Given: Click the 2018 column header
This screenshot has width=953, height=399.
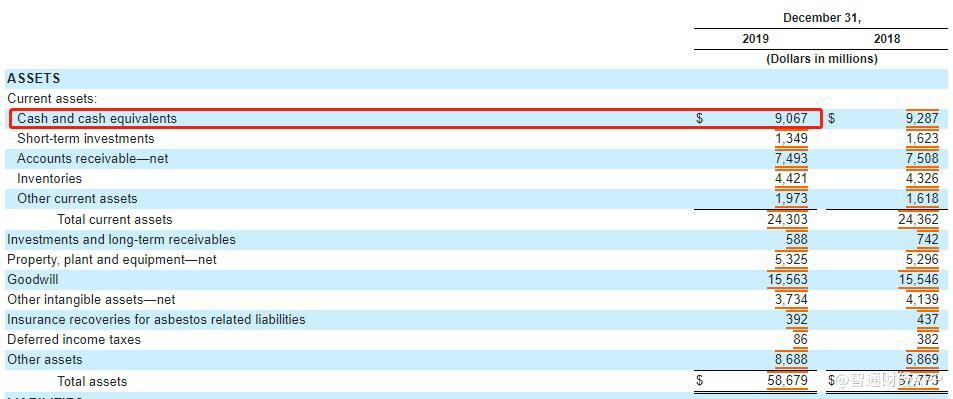Looking at the screenshot, I should [887, 39].
